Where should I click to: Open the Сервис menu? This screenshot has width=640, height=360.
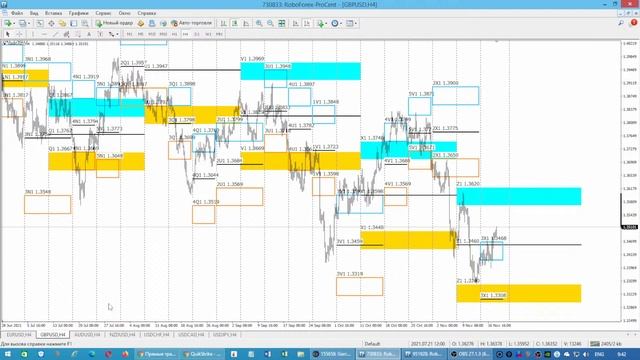(x=103, y=13)
